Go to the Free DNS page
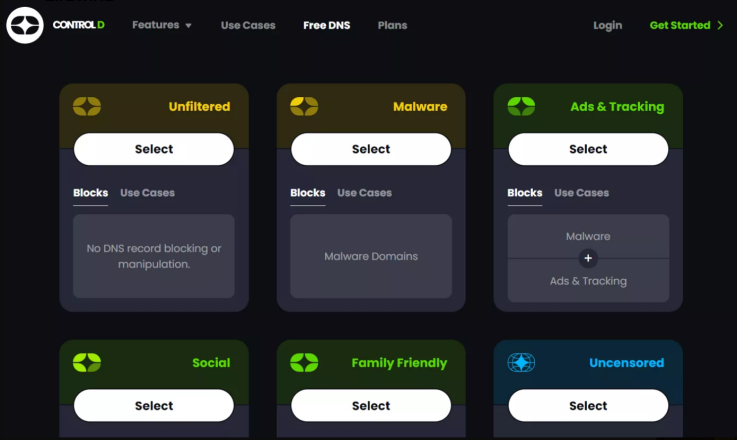Viewport: 737px width, 440px height. point(327,25)
